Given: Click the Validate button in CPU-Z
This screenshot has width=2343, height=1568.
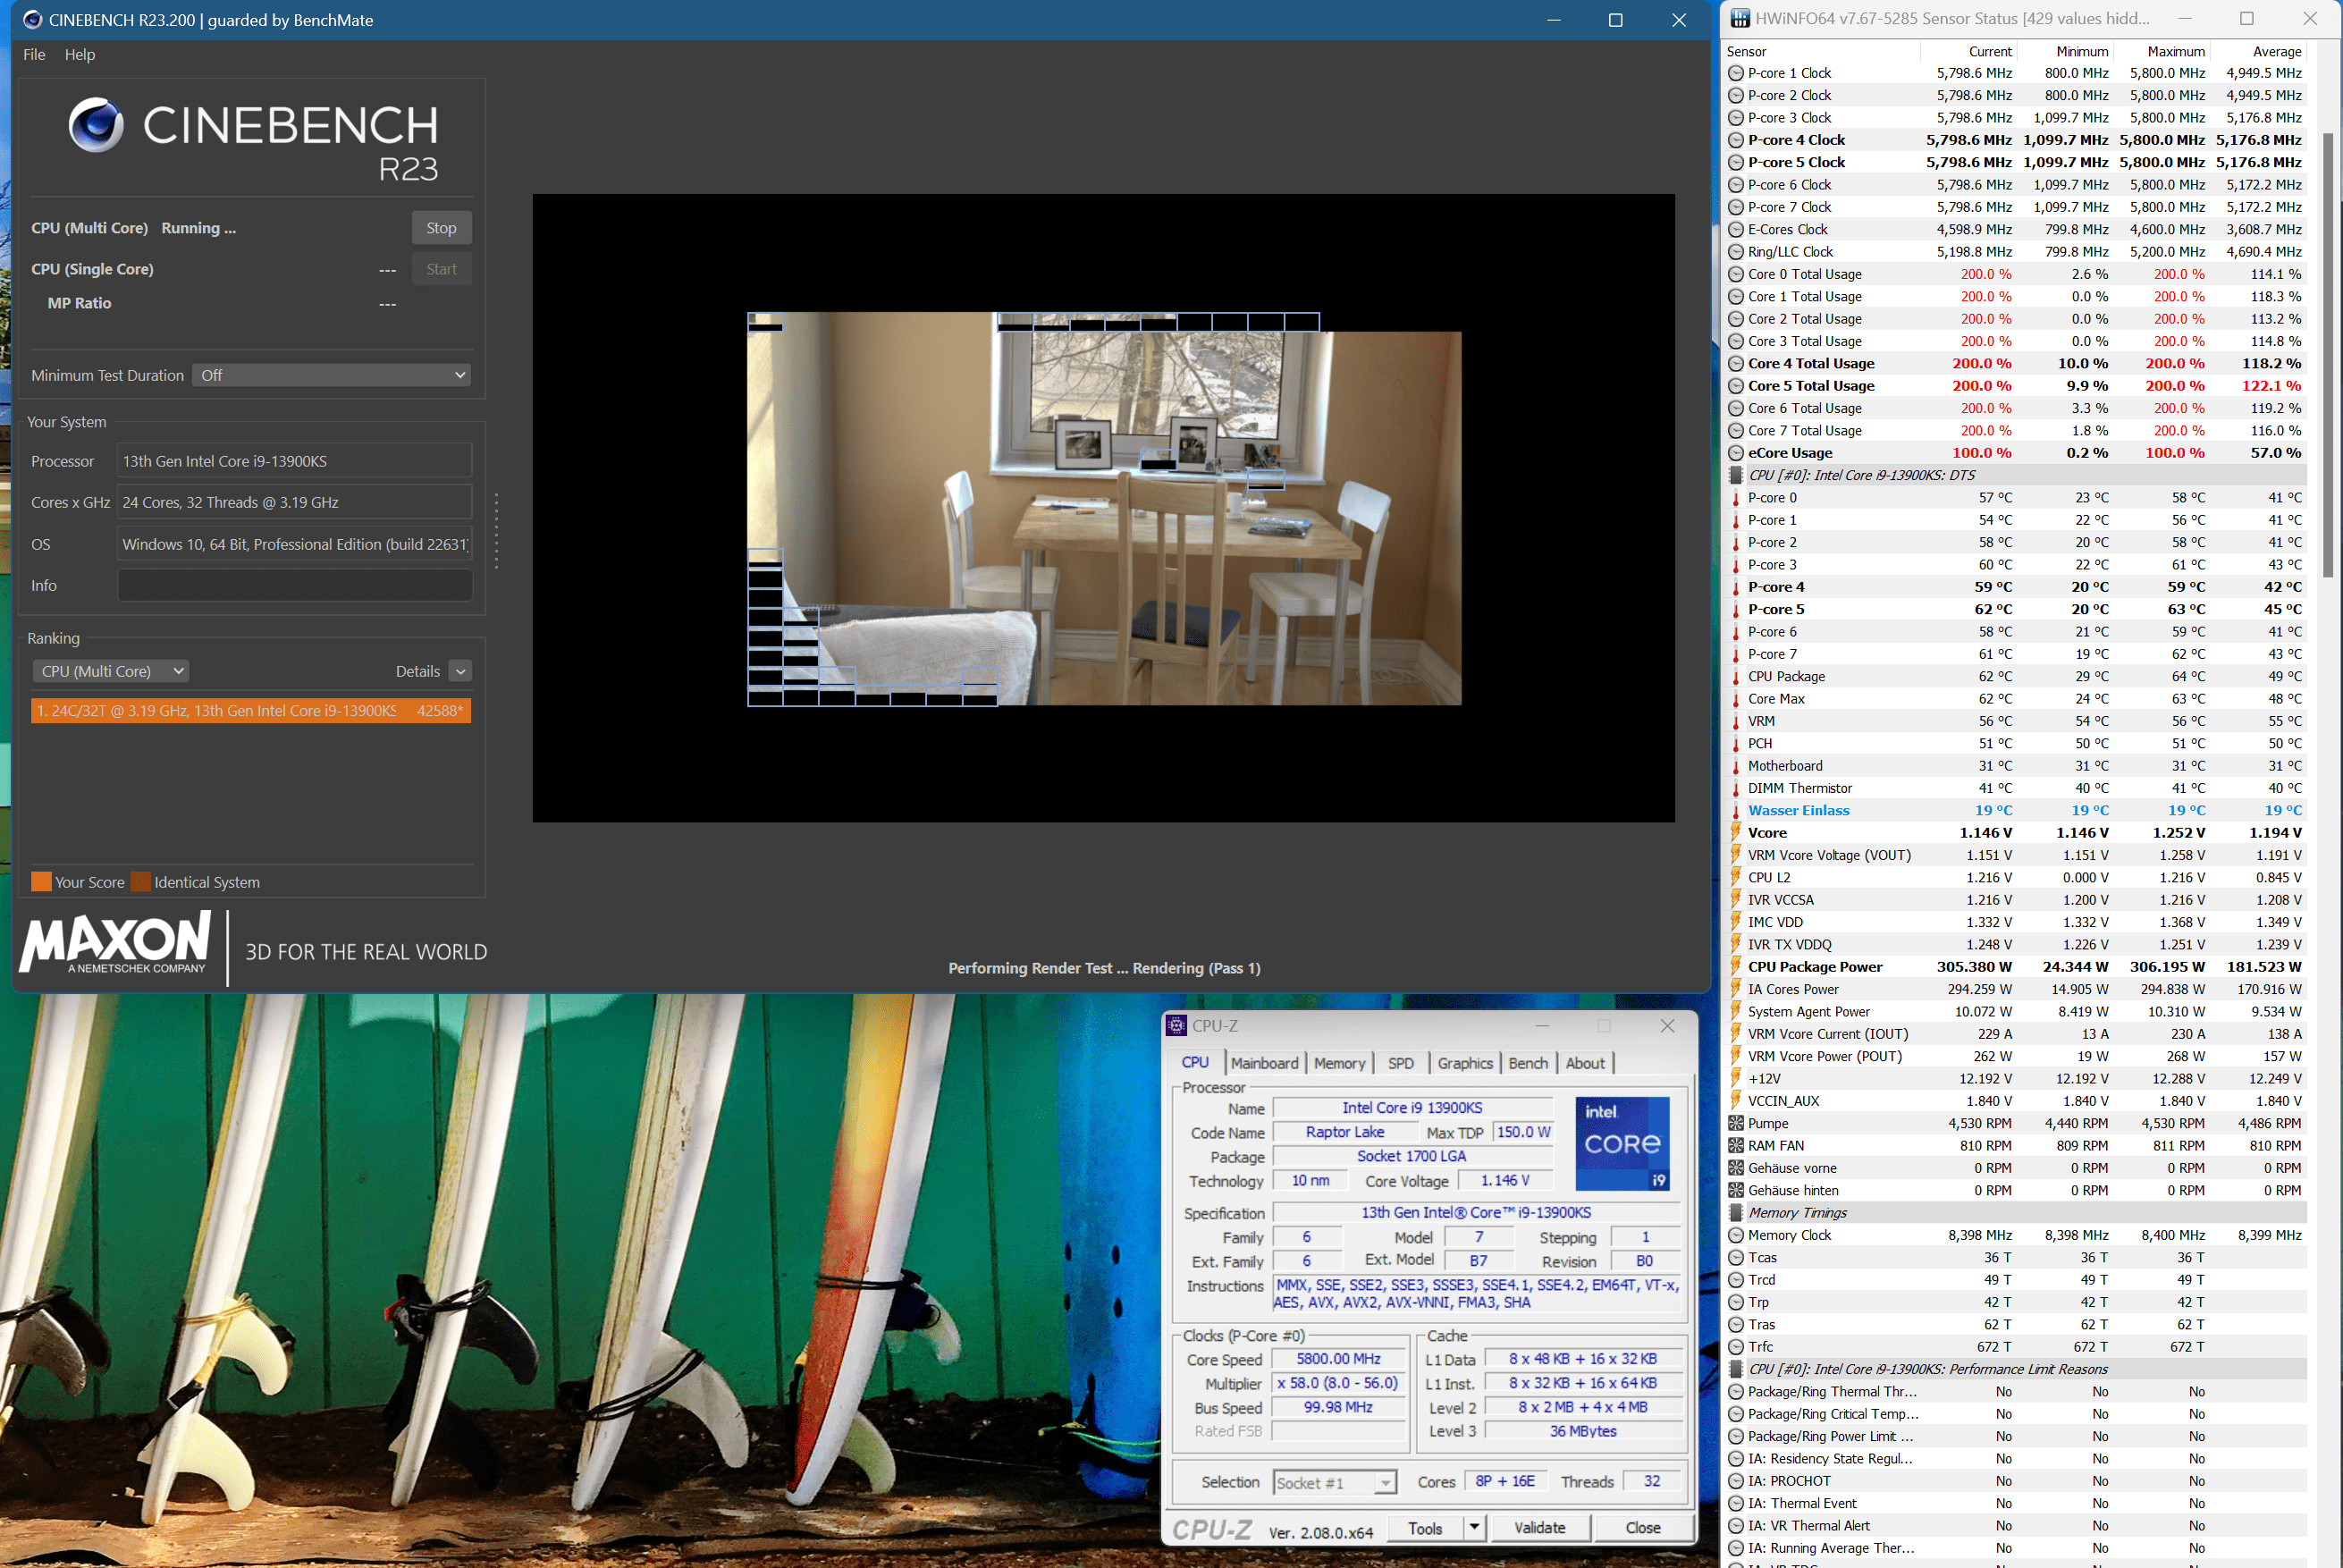Looking at the screenshot, I should coord(1540,1528).
